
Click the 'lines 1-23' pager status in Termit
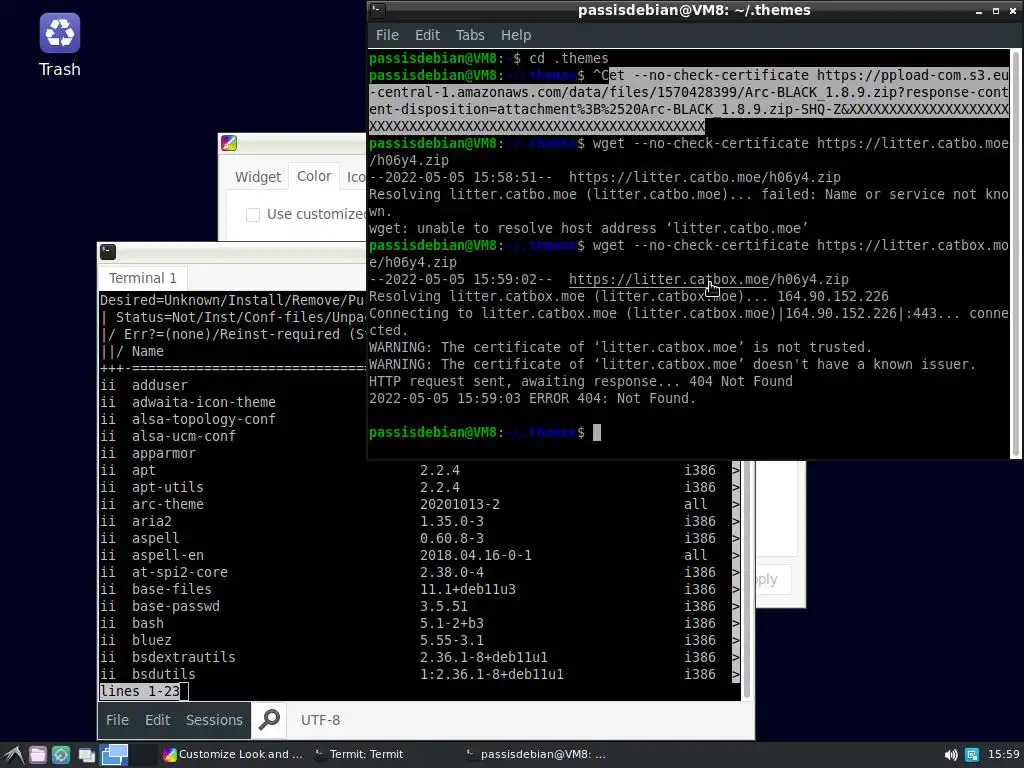tap(140, 692)
